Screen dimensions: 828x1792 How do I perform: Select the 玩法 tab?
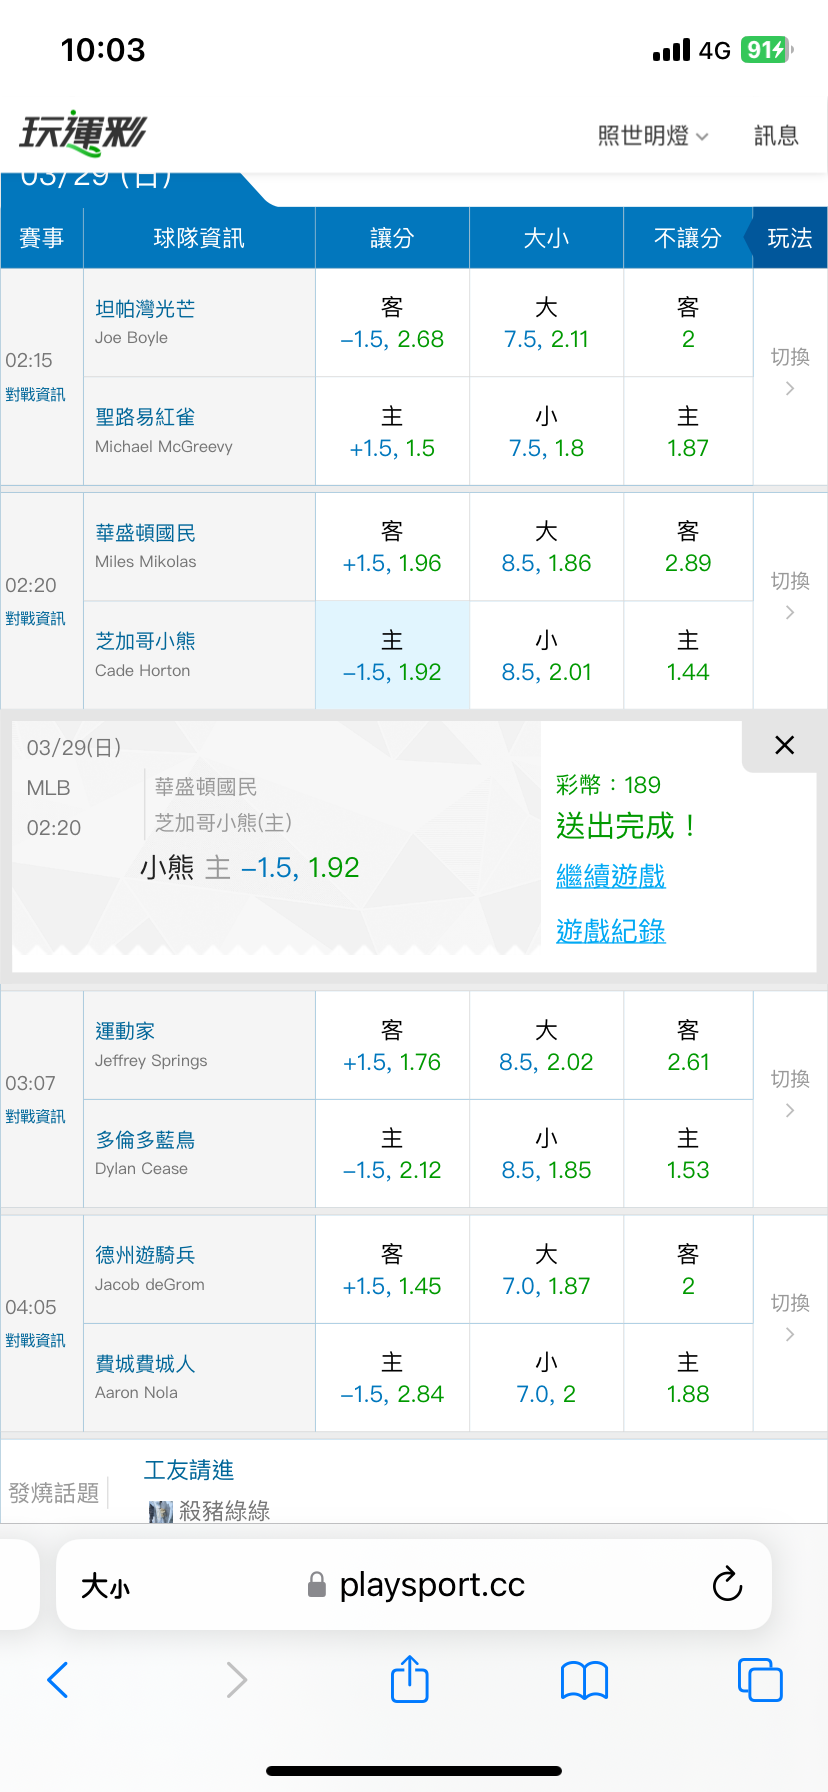789,238
